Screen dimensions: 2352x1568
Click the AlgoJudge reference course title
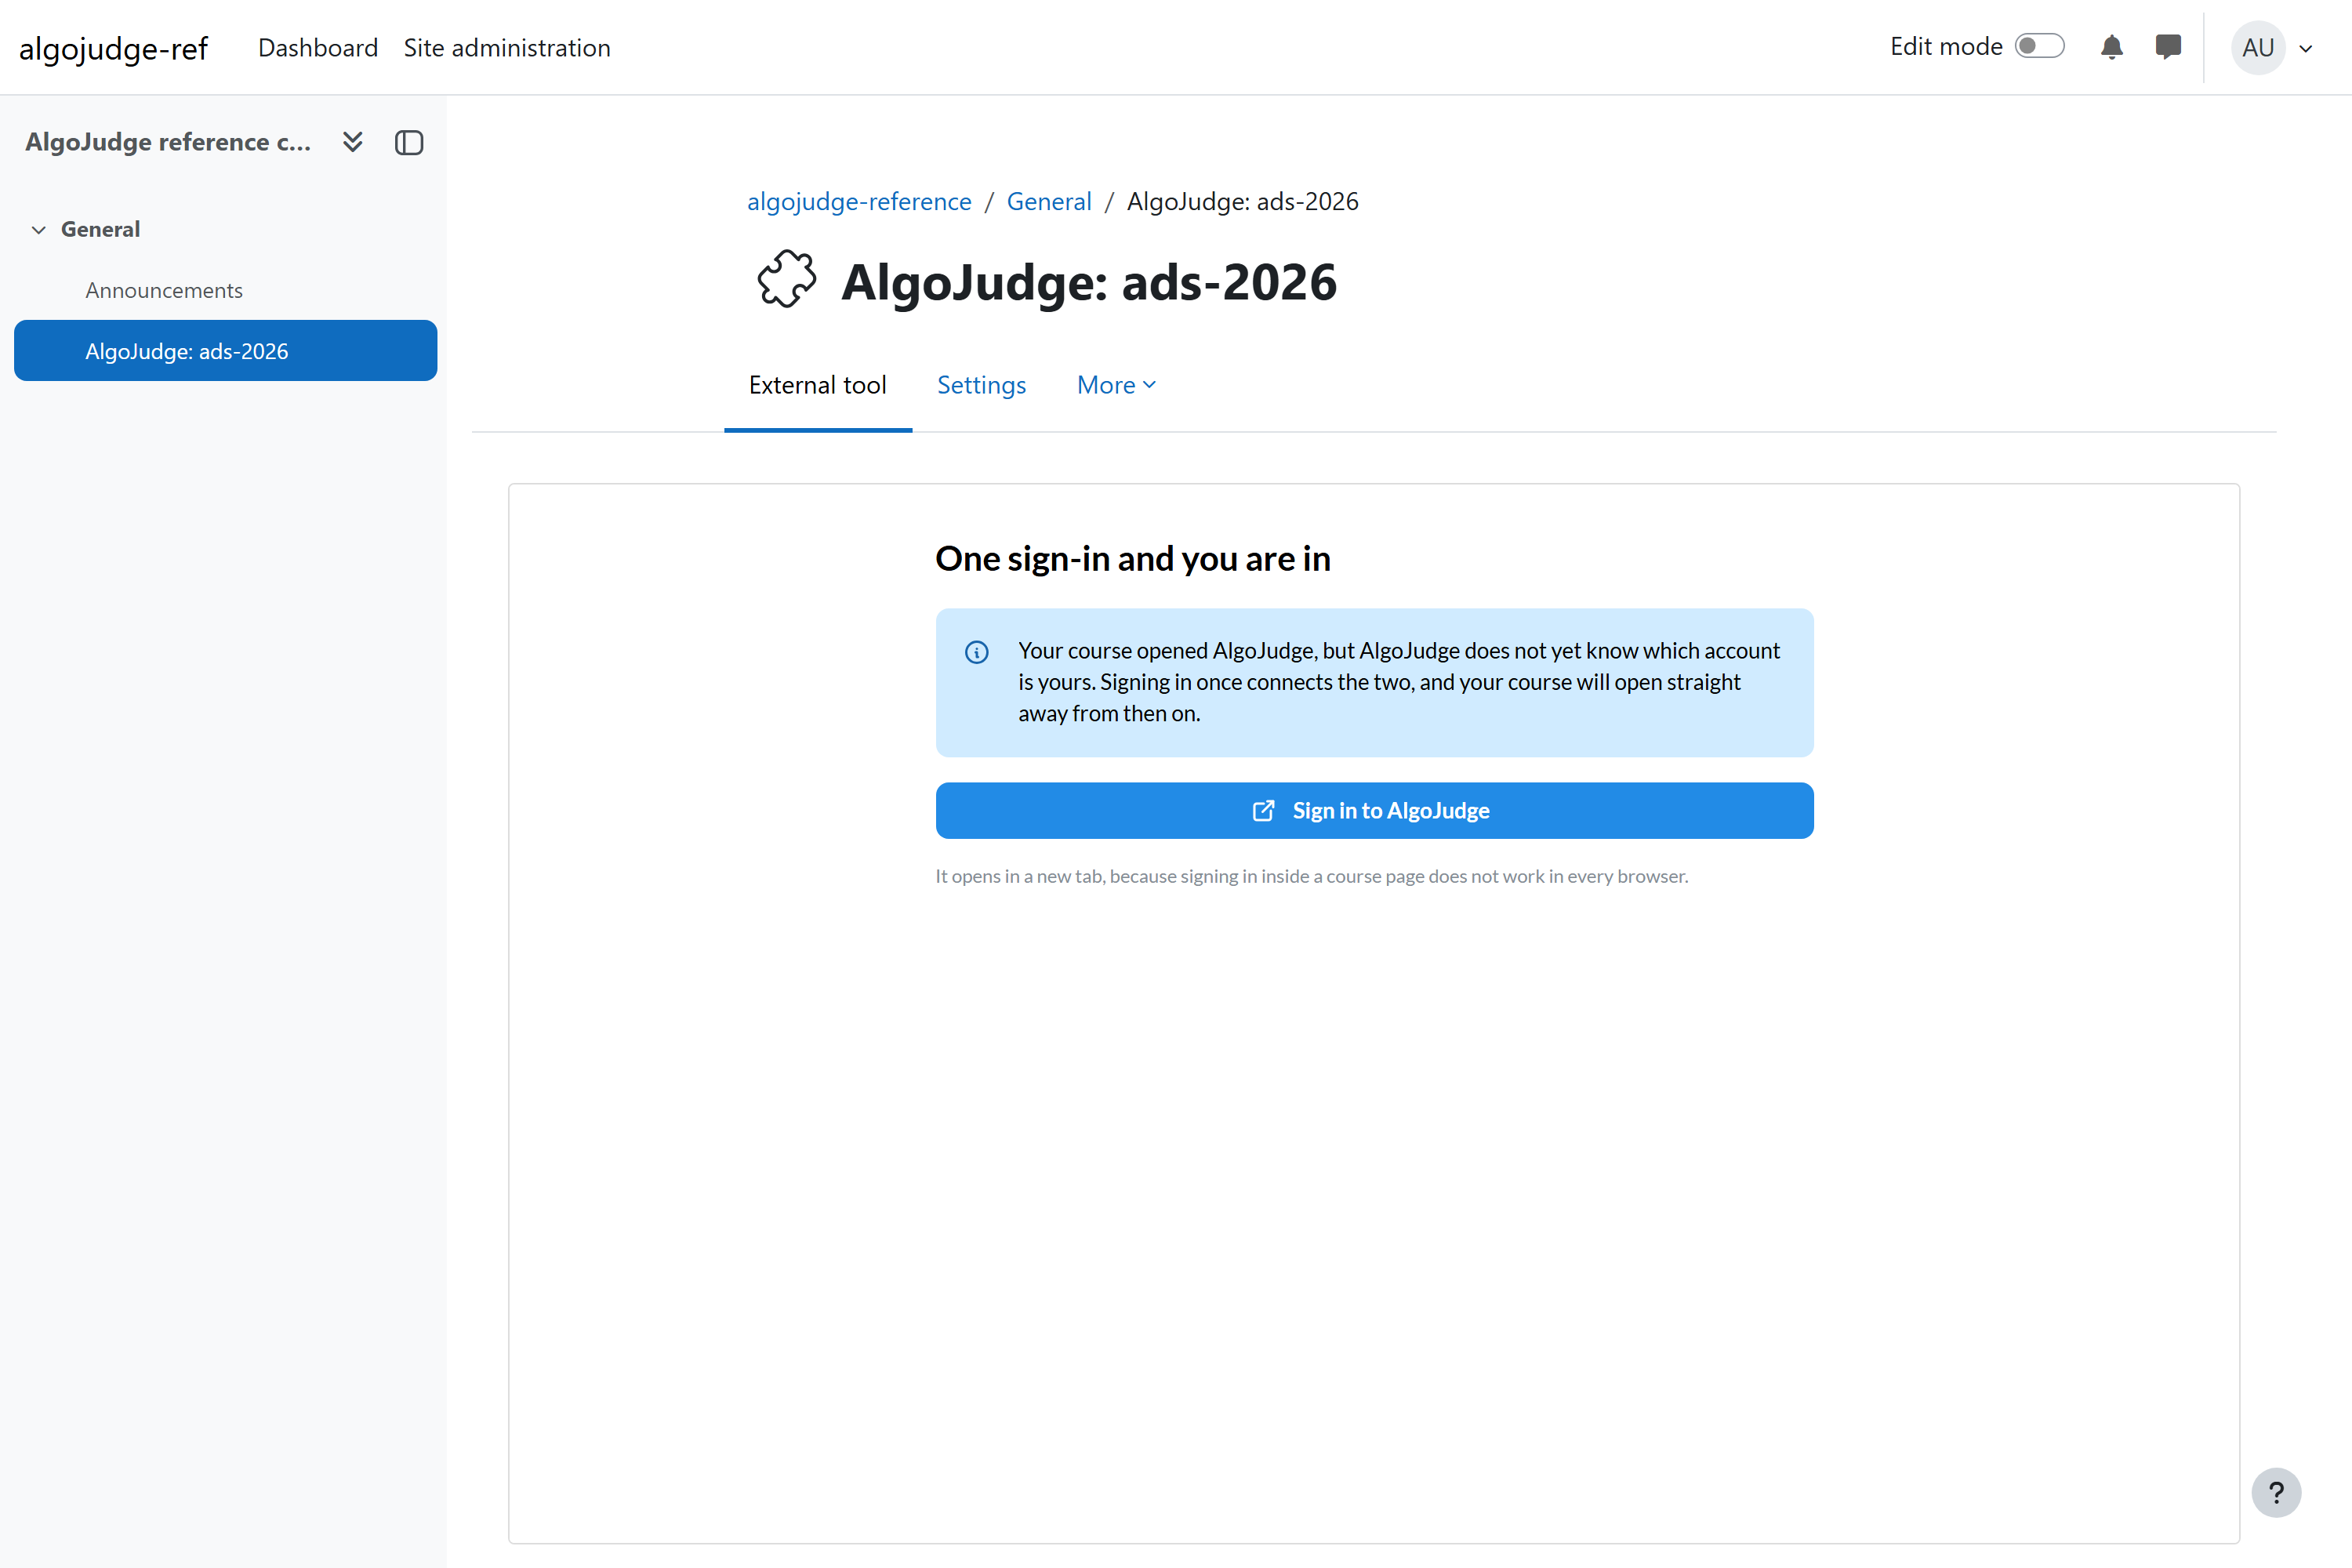point(168,142)
